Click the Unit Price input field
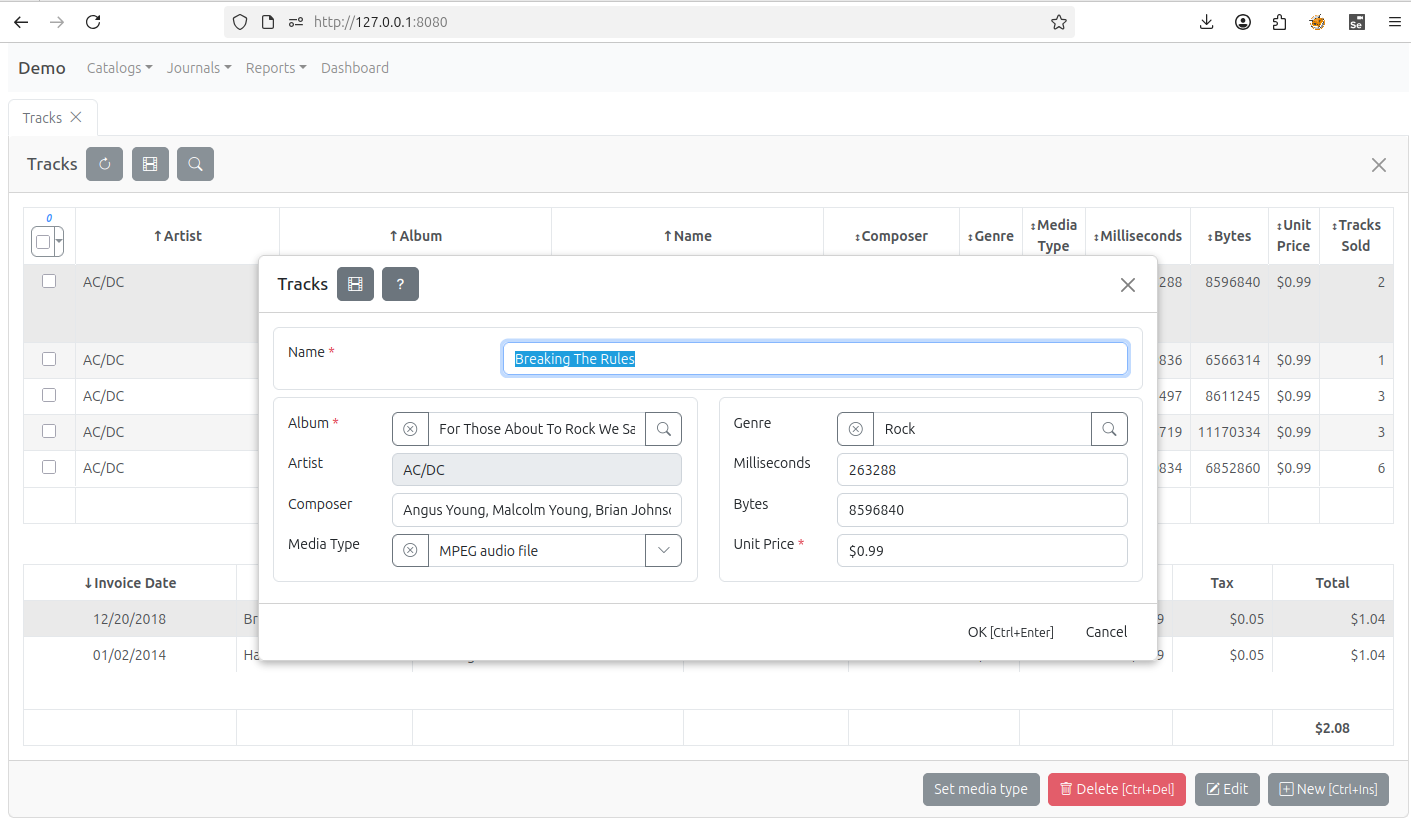The width and height of the screenshot is (1411, 820). click(981, 551)
